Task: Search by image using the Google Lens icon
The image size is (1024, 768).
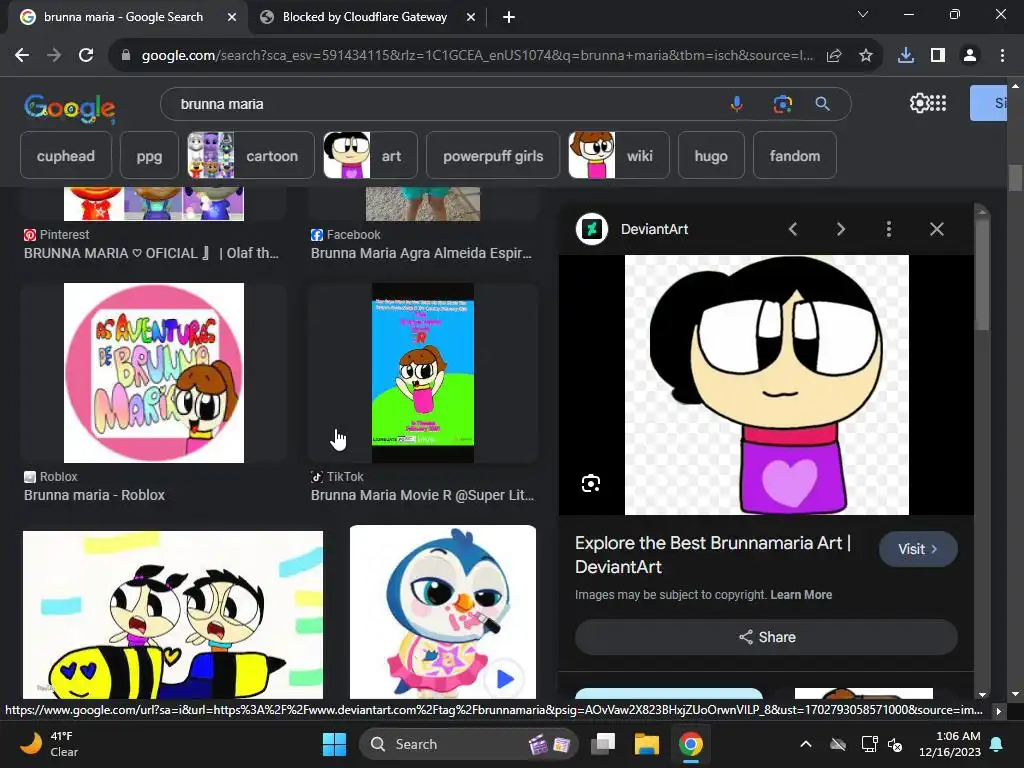Action: coord(782,104)
